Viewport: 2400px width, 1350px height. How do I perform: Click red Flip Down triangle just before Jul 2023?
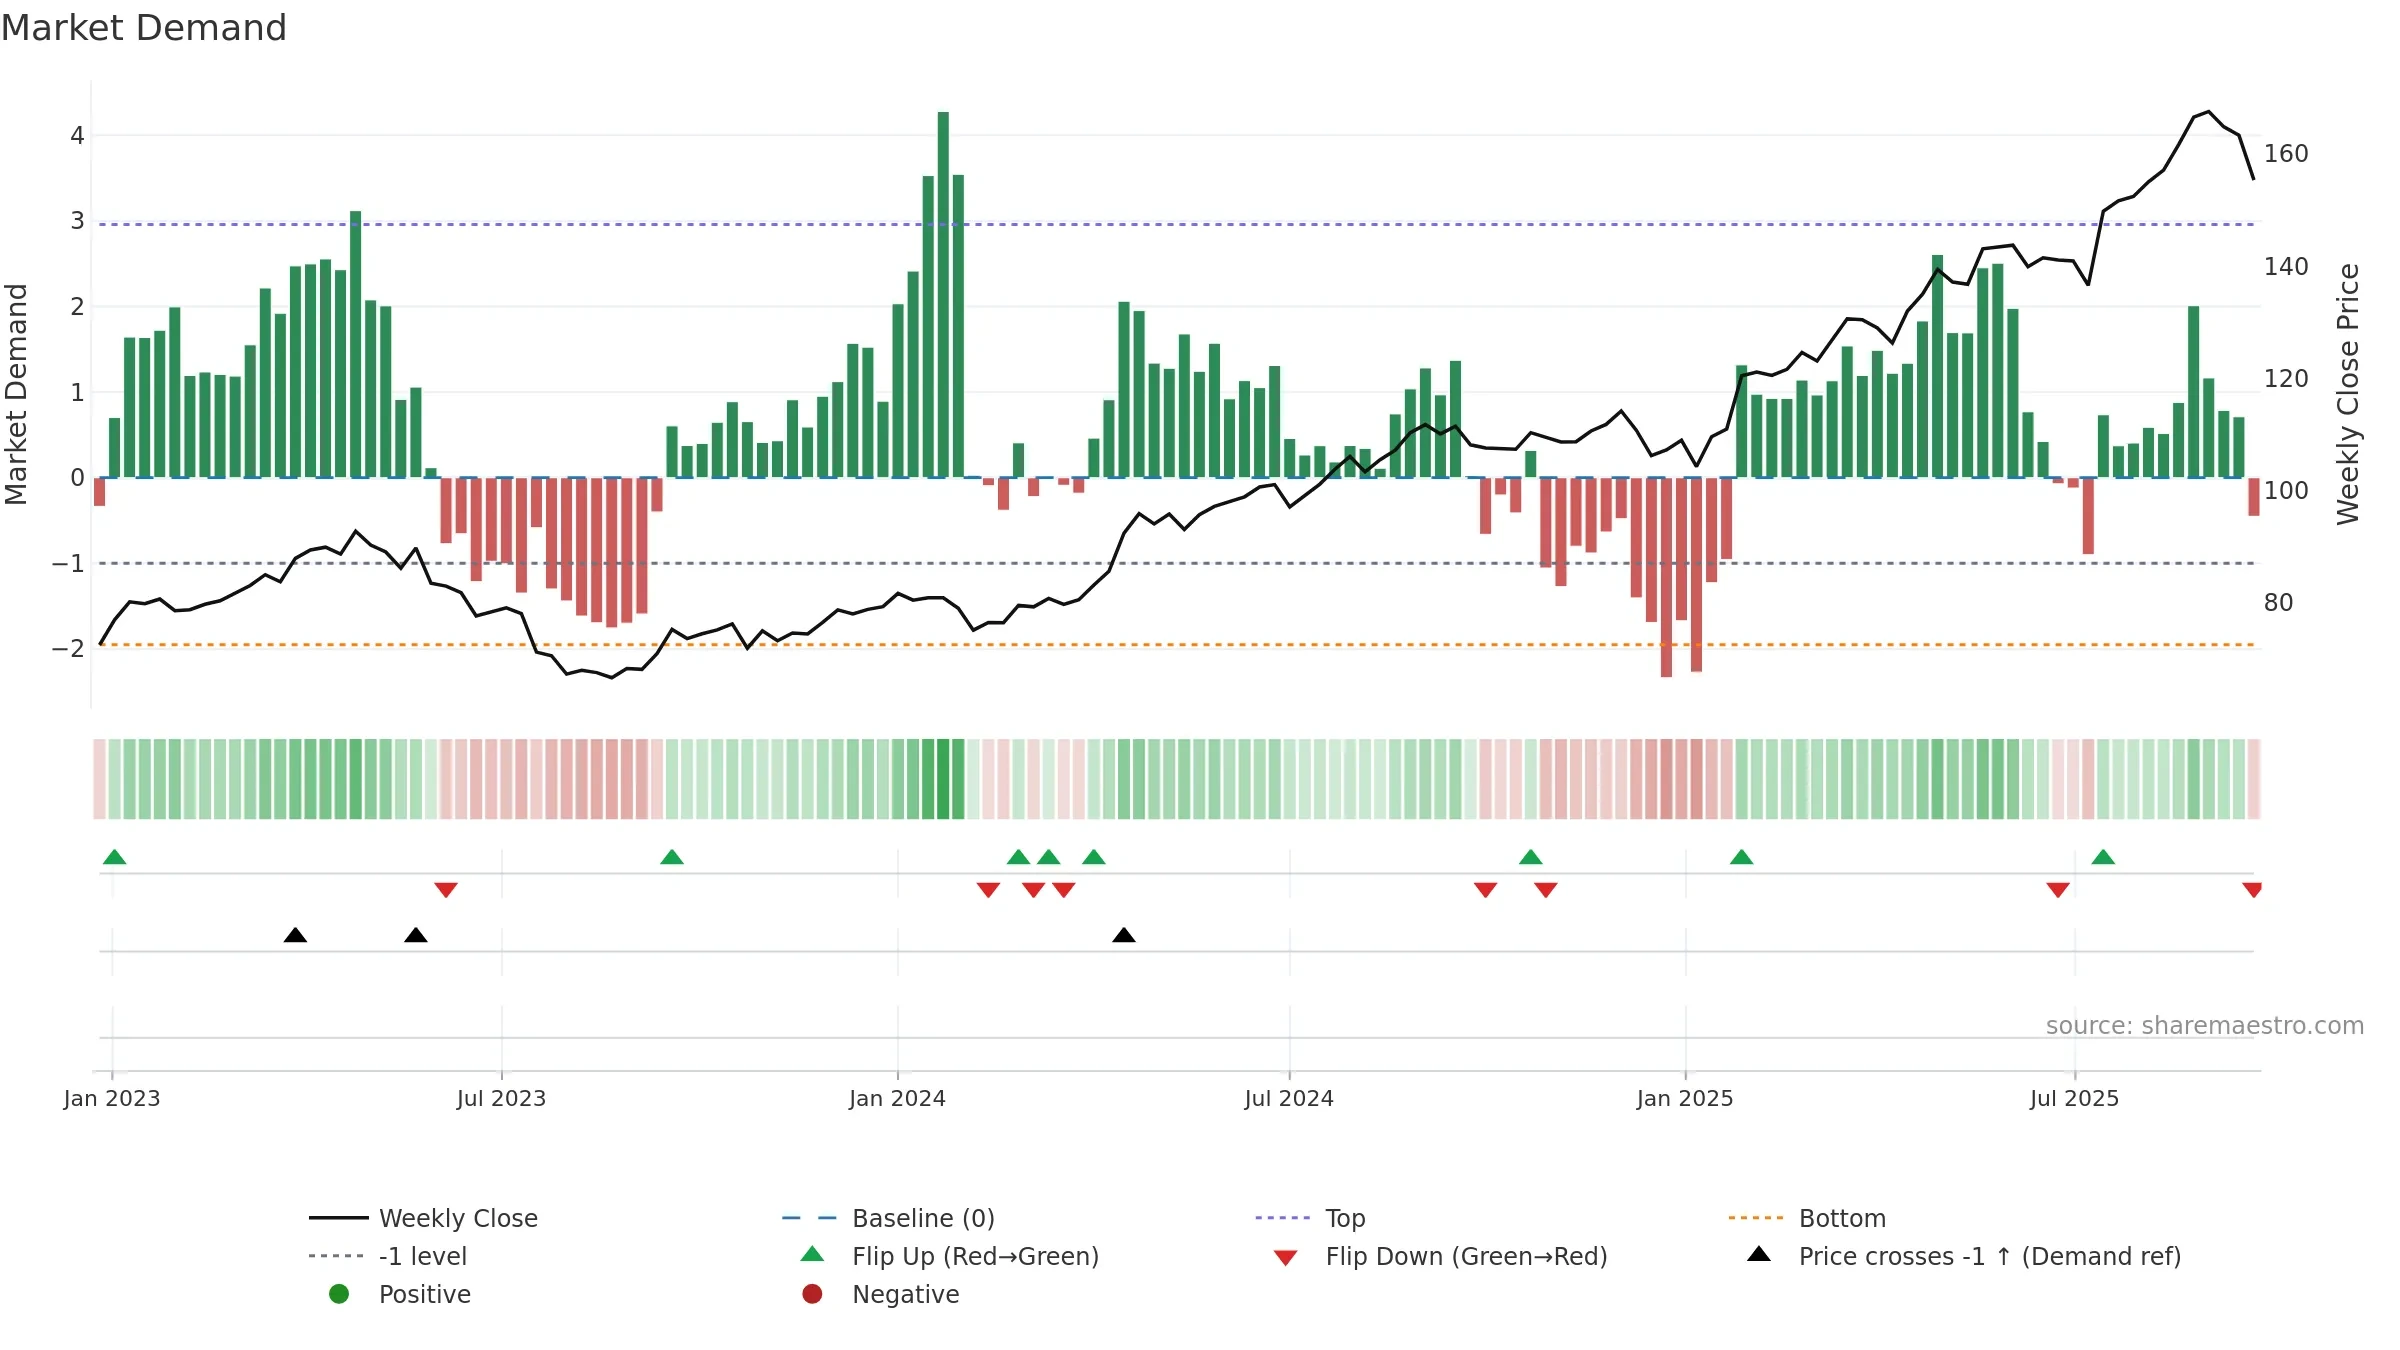446,890
